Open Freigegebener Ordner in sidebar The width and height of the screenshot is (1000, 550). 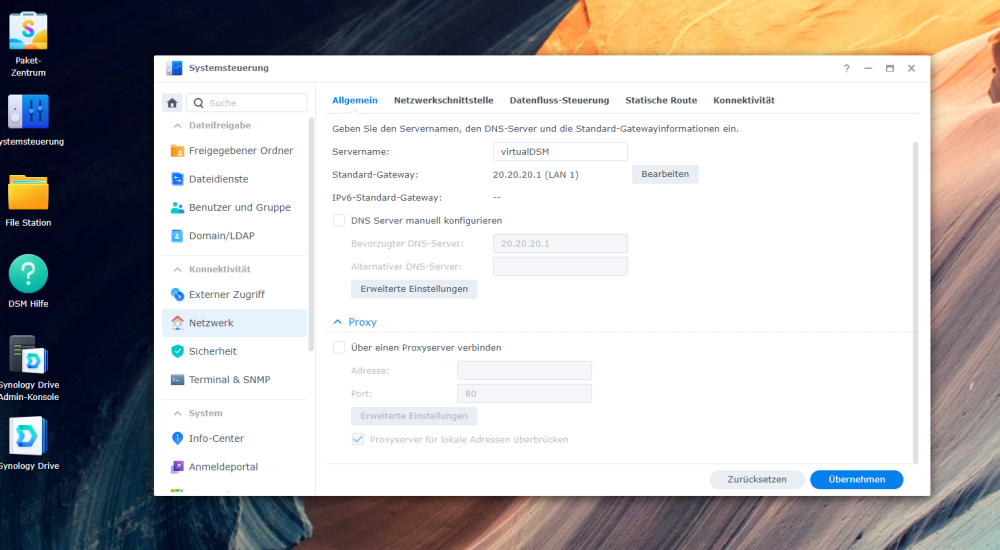(235, 151)
